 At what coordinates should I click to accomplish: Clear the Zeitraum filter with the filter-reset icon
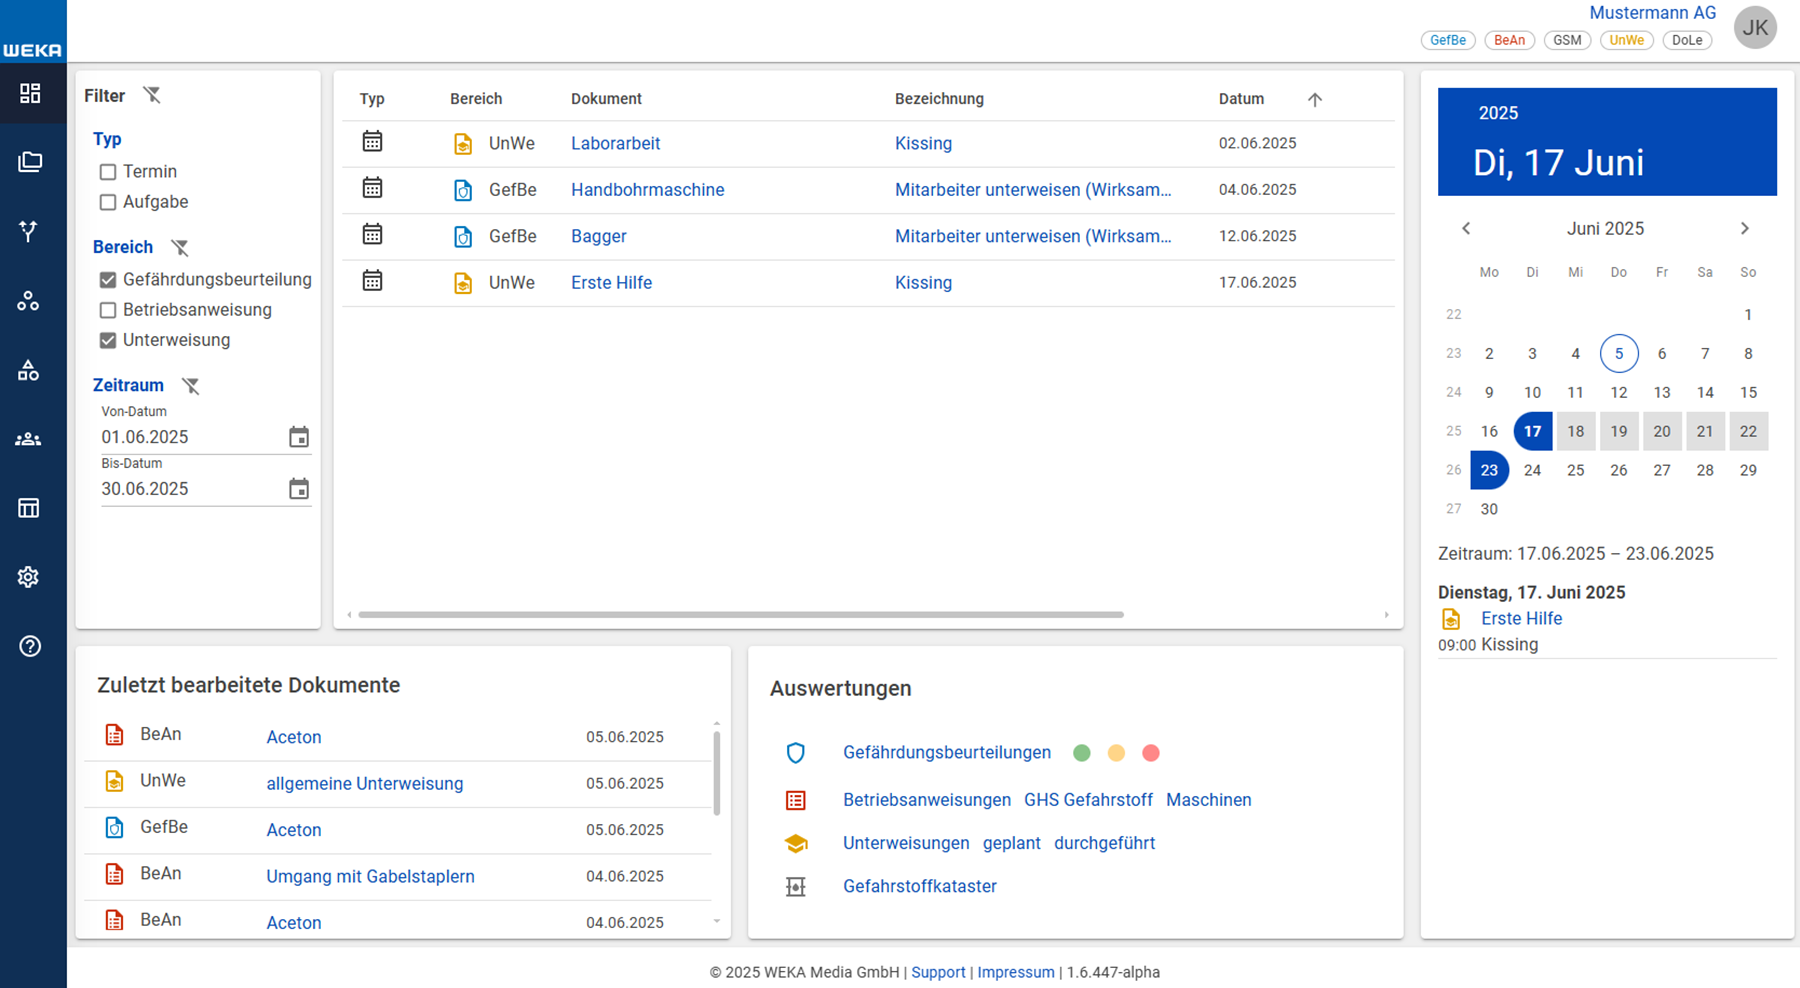click(189, 386)
